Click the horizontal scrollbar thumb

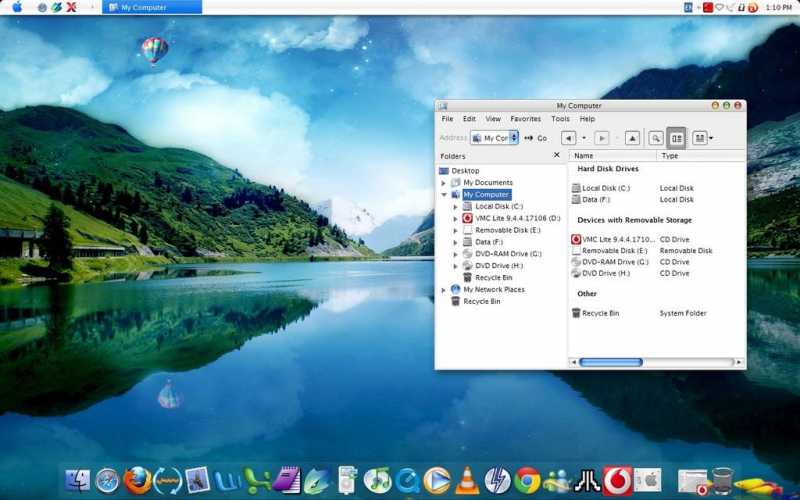tap(611, 362)
